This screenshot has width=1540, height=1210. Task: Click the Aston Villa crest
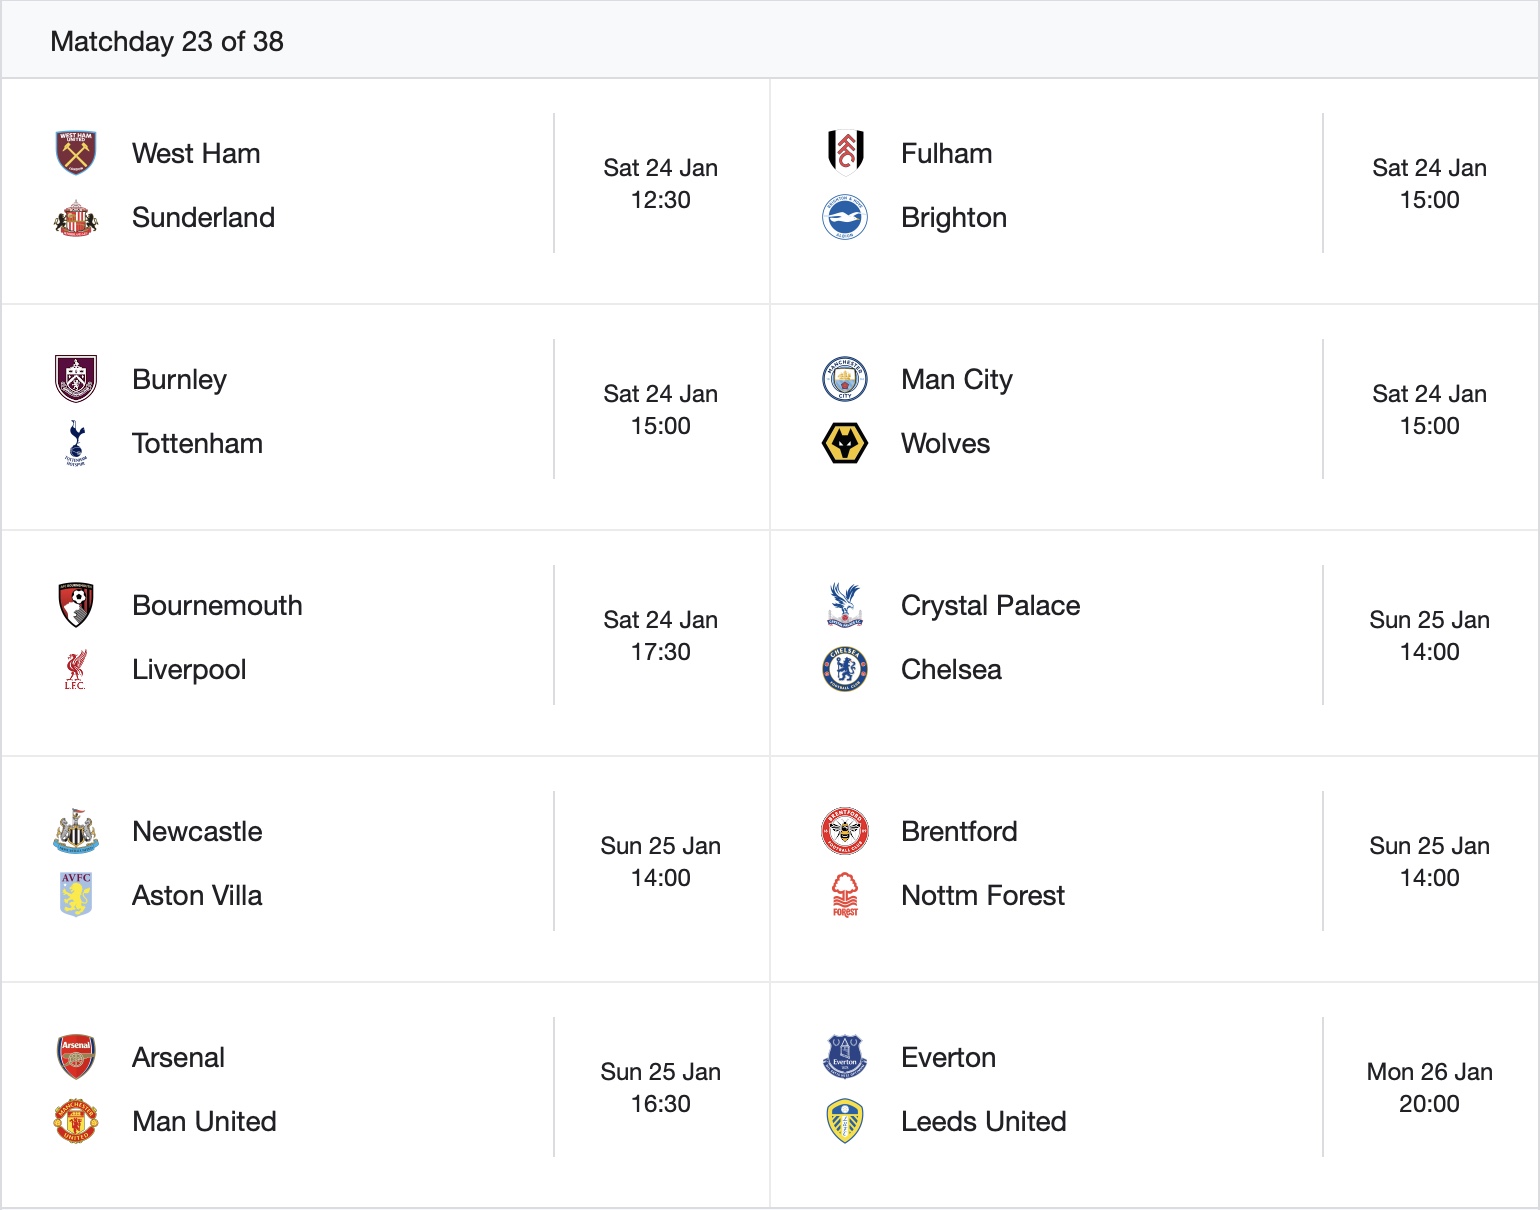tap(75, 895)
